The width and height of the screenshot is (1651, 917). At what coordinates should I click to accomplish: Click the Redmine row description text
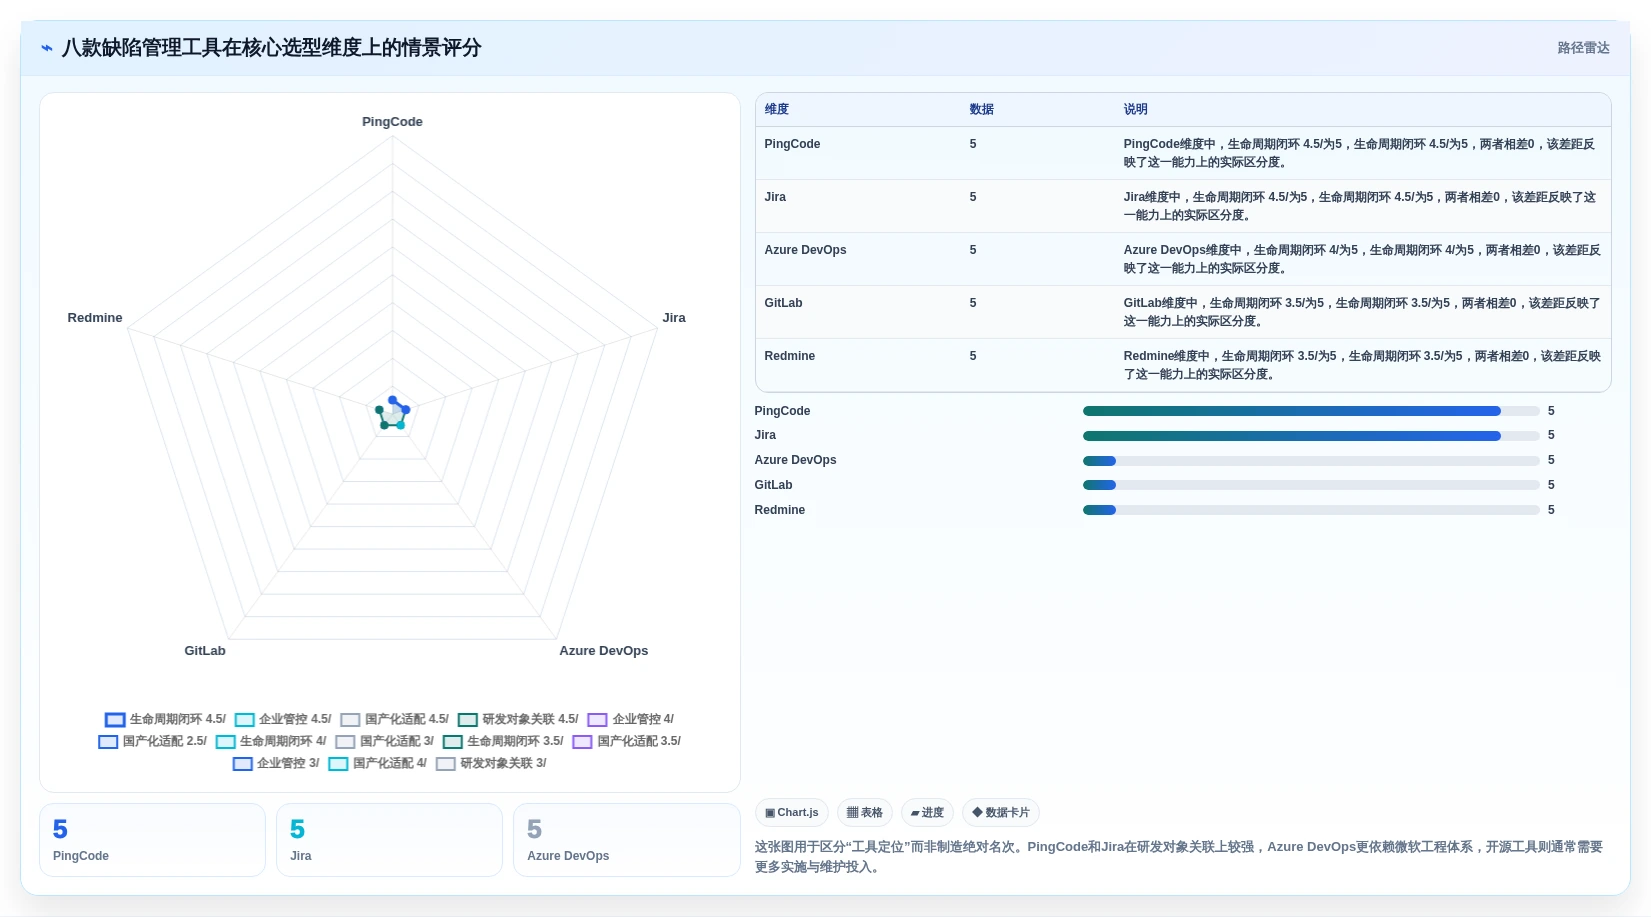coord(1362,365)
